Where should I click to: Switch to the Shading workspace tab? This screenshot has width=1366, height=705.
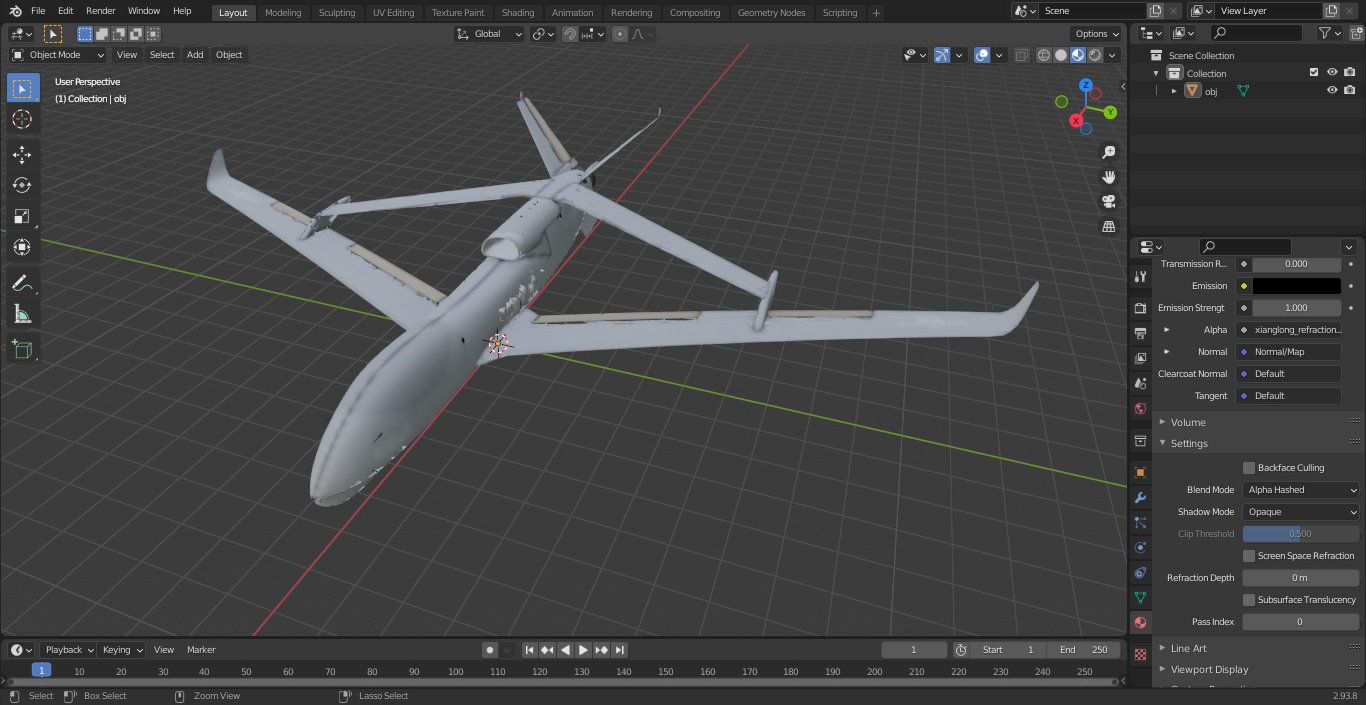[517, 12]
